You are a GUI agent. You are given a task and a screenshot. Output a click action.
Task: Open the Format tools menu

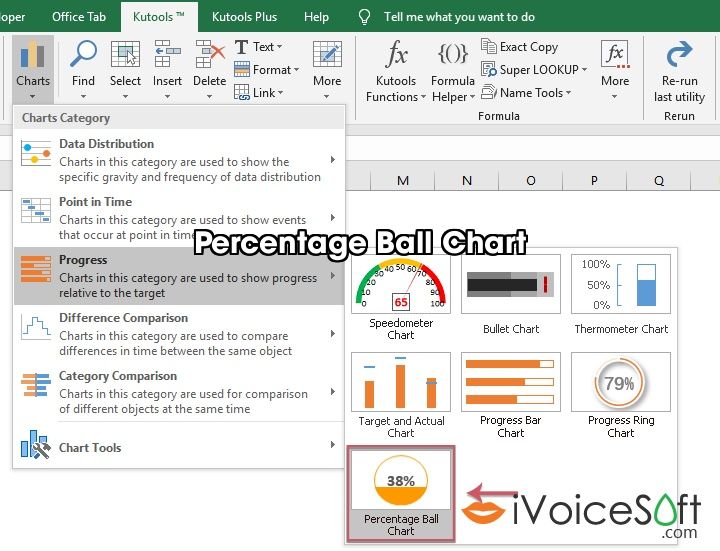pyautogui.click(x=266, y=70)
